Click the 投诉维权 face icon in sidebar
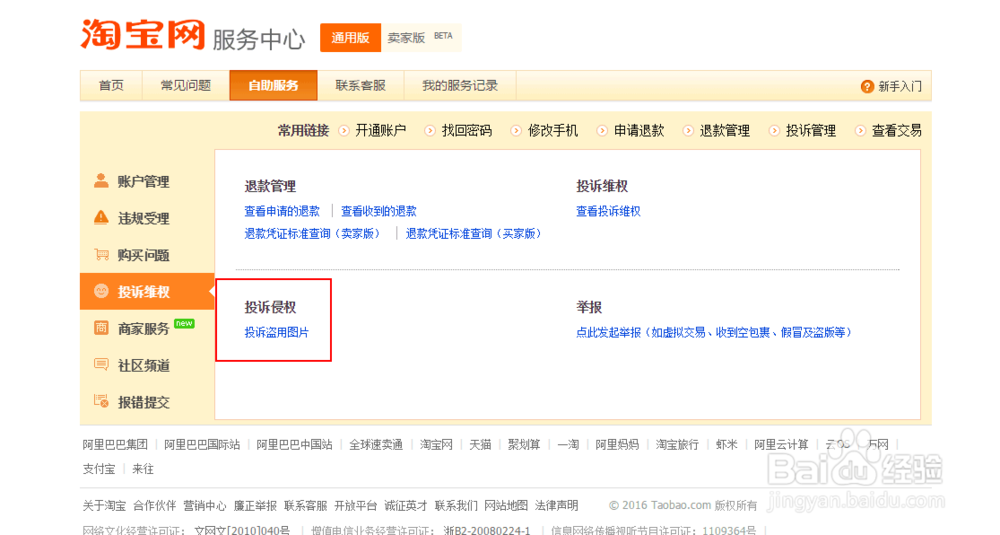Screen dimensions: 1000x535 tap(101, 291)
